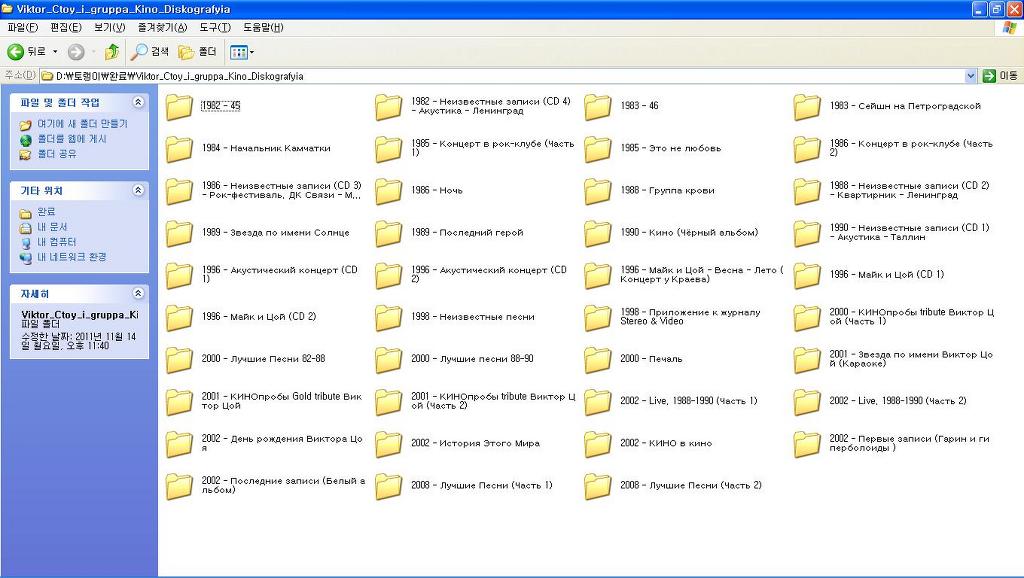This screenshot has height=578, width=1024.
Task: Toggle the Folders (폴더) pane button
Action: point(197,52)
